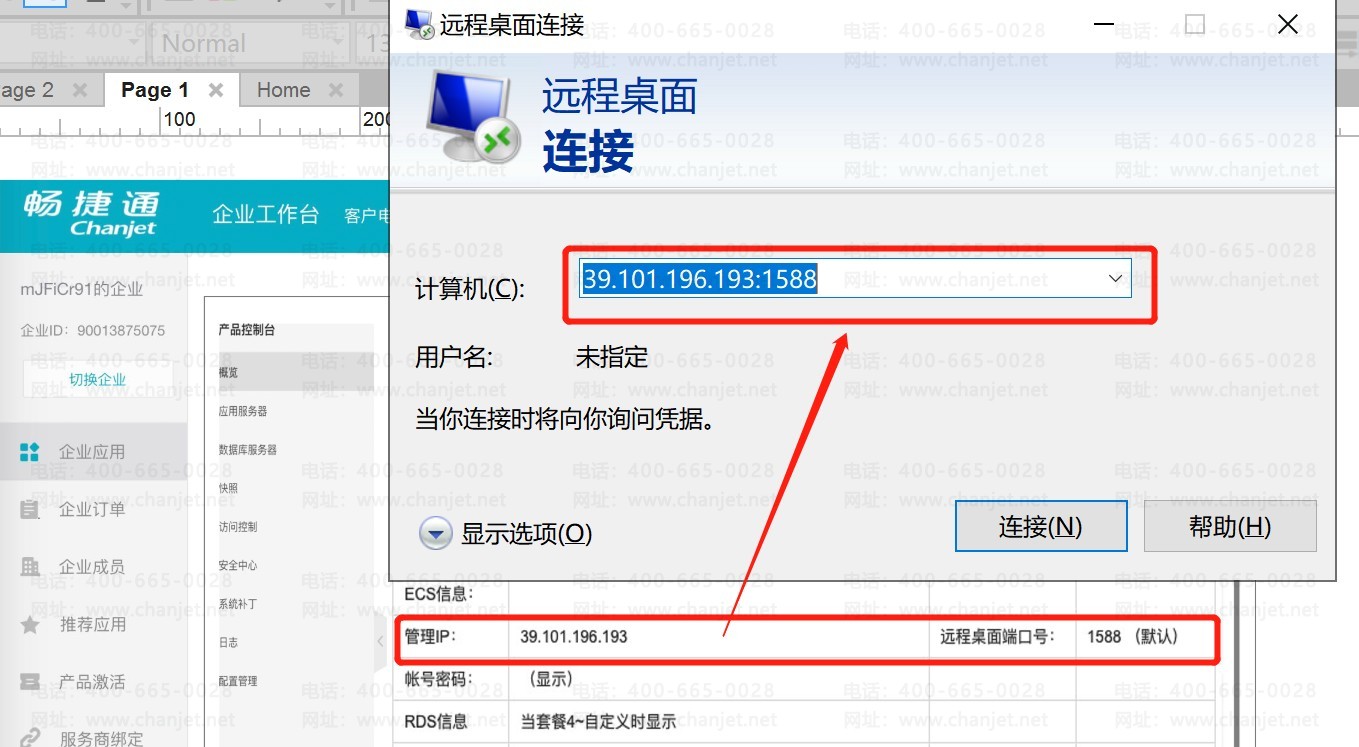Click the 推荐应用 star icon
Image resolution: width=1359 pixels, height=747 pixels.
pyautogui.click(x=30, y=625)
